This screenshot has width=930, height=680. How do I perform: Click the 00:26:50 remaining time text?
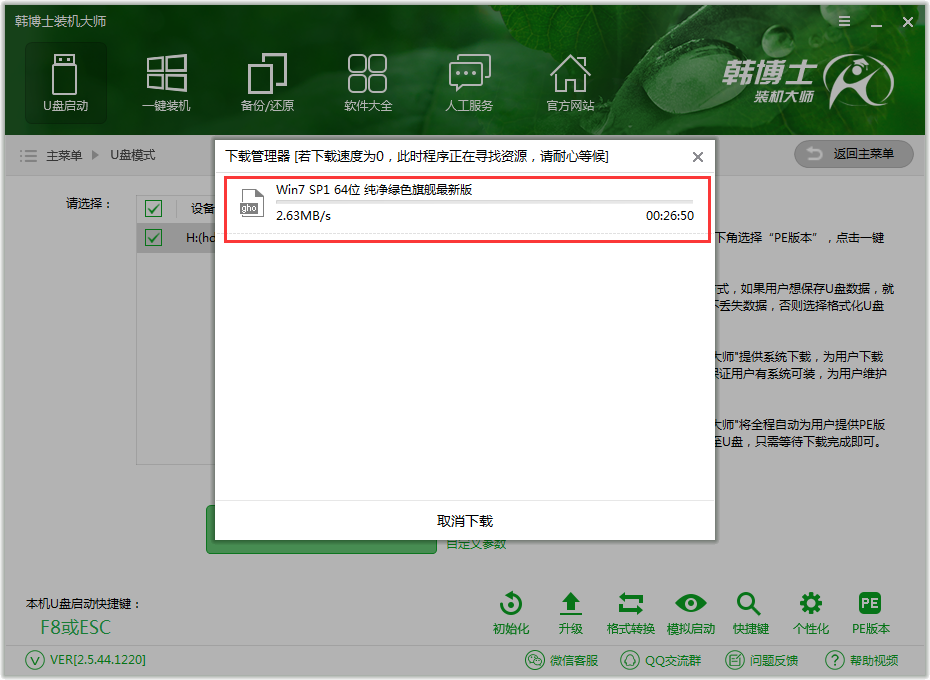(x=670, y=216)
